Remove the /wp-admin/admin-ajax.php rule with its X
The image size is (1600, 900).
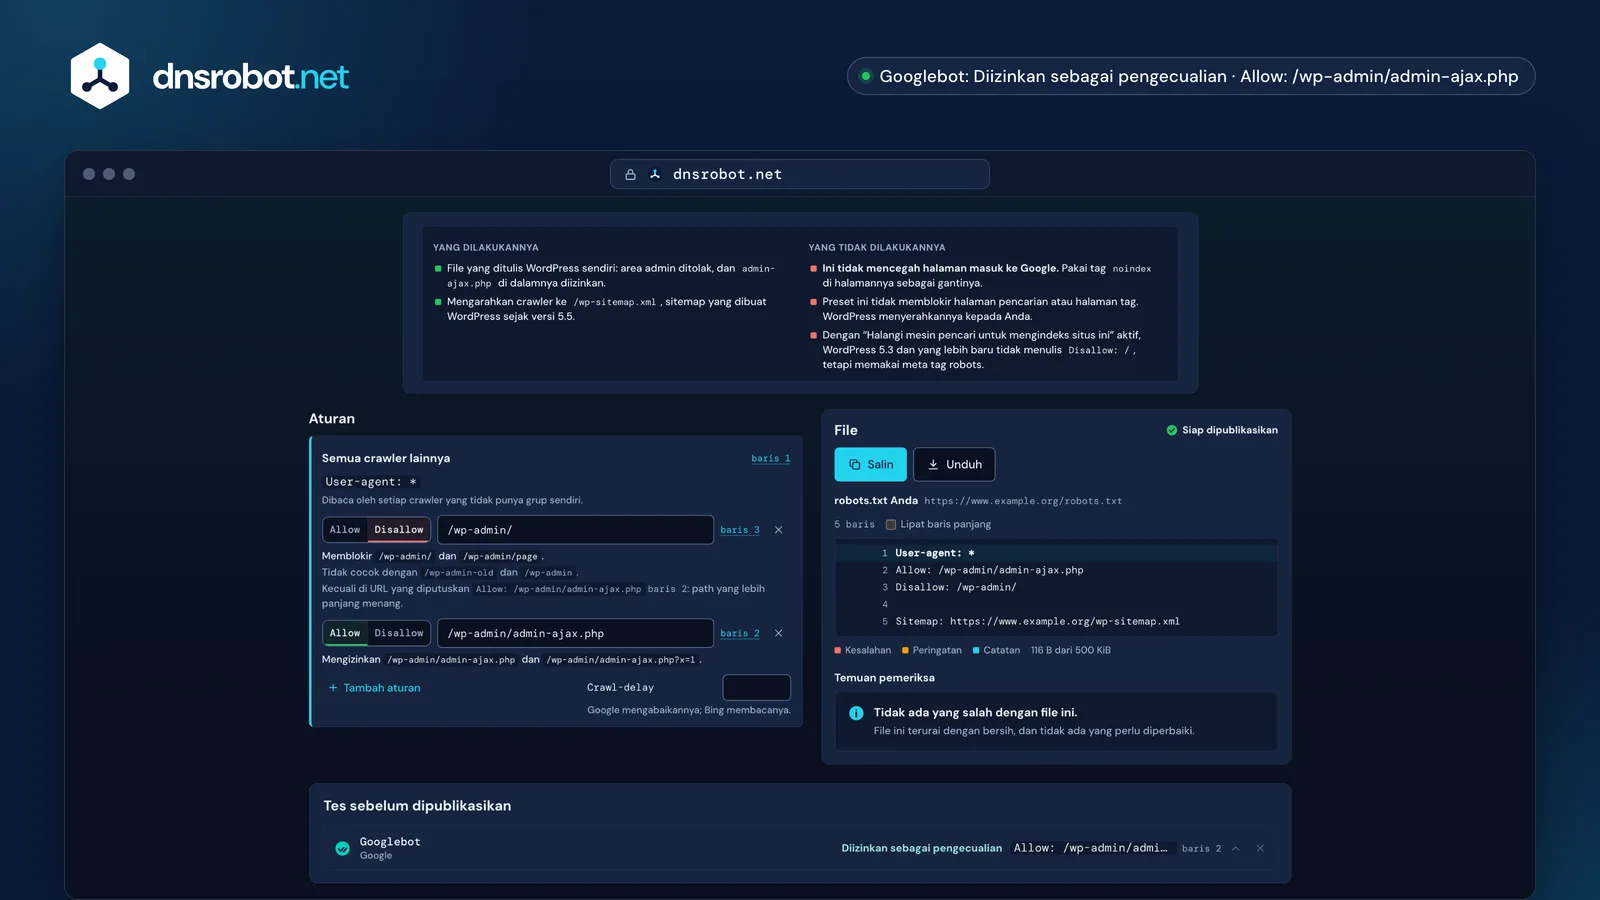click(x=779, y=633)
